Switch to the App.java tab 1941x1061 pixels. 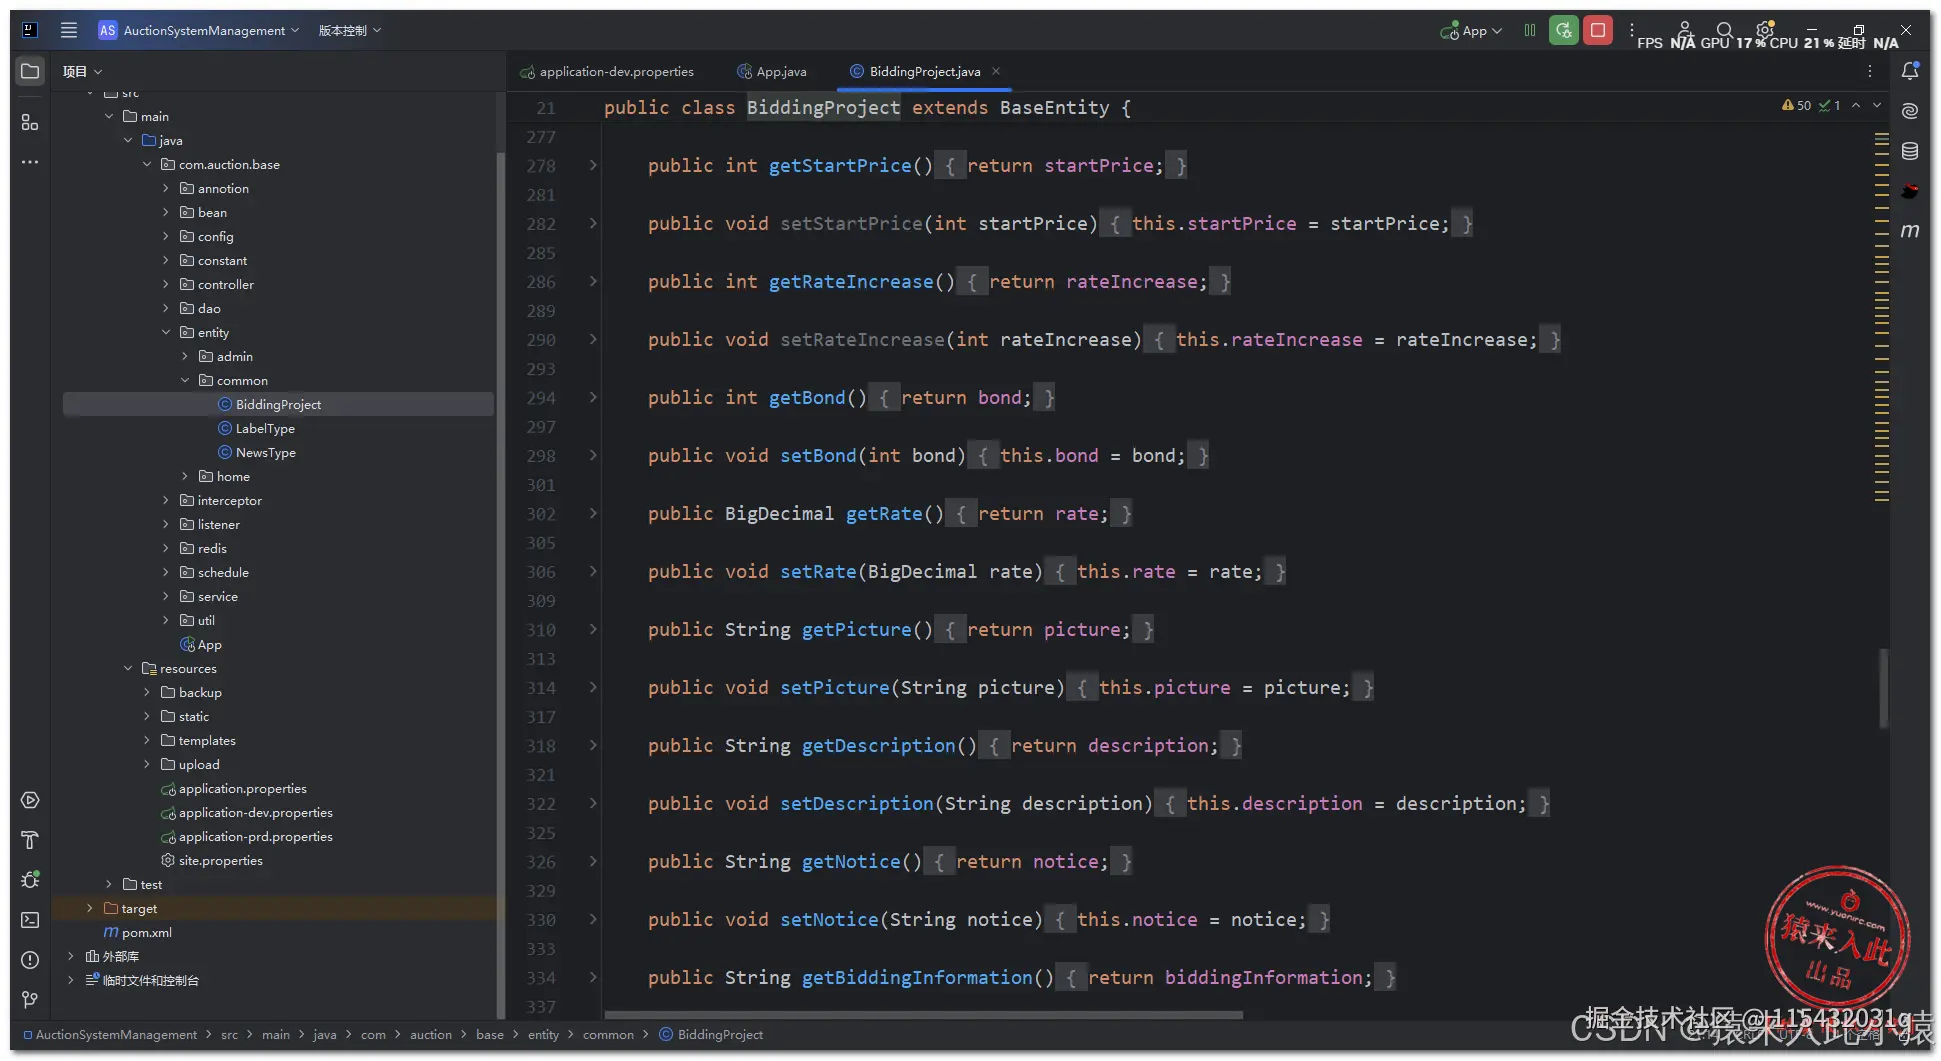click(x=772, y=71)
